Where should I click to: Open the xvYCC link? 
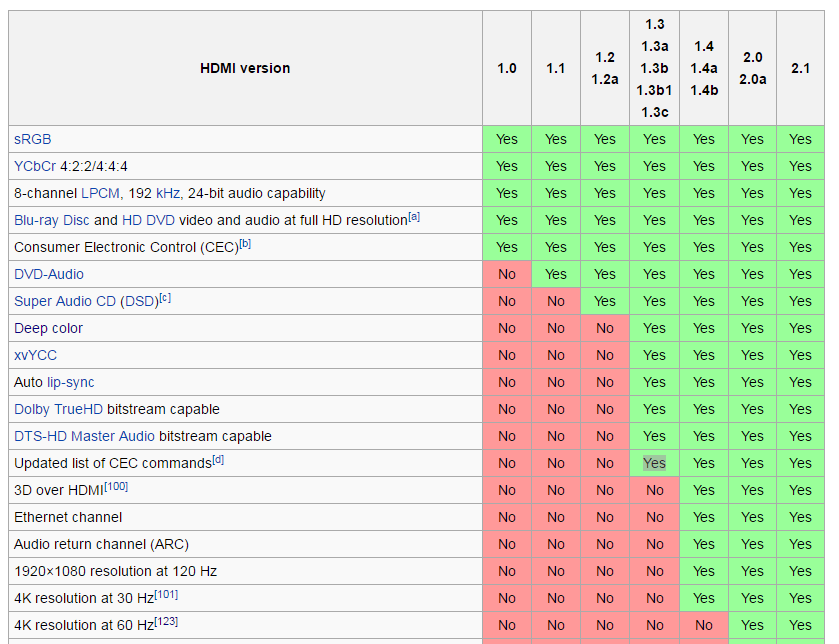(x=35, y=355)
